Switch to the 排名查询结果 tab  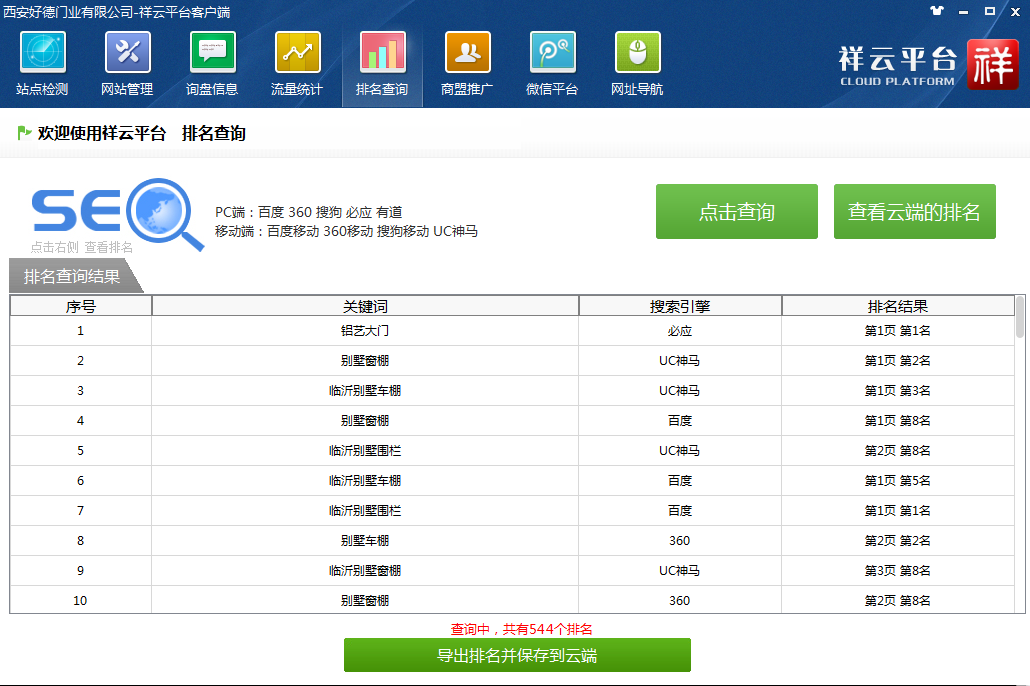pos(72,277)
